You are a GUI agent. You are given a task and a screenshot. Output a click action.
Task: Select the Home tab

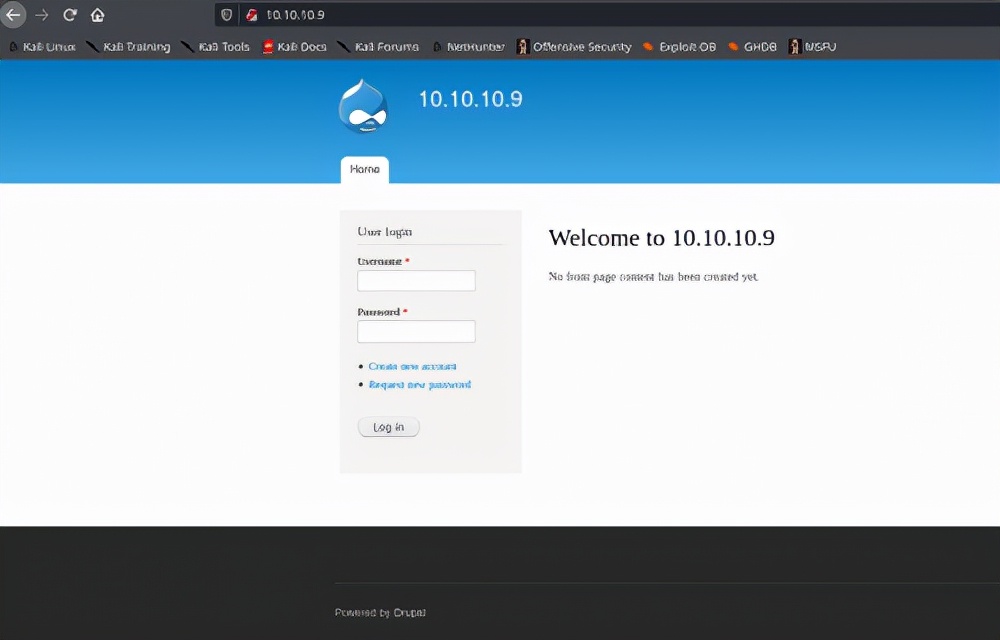point(365,170)
